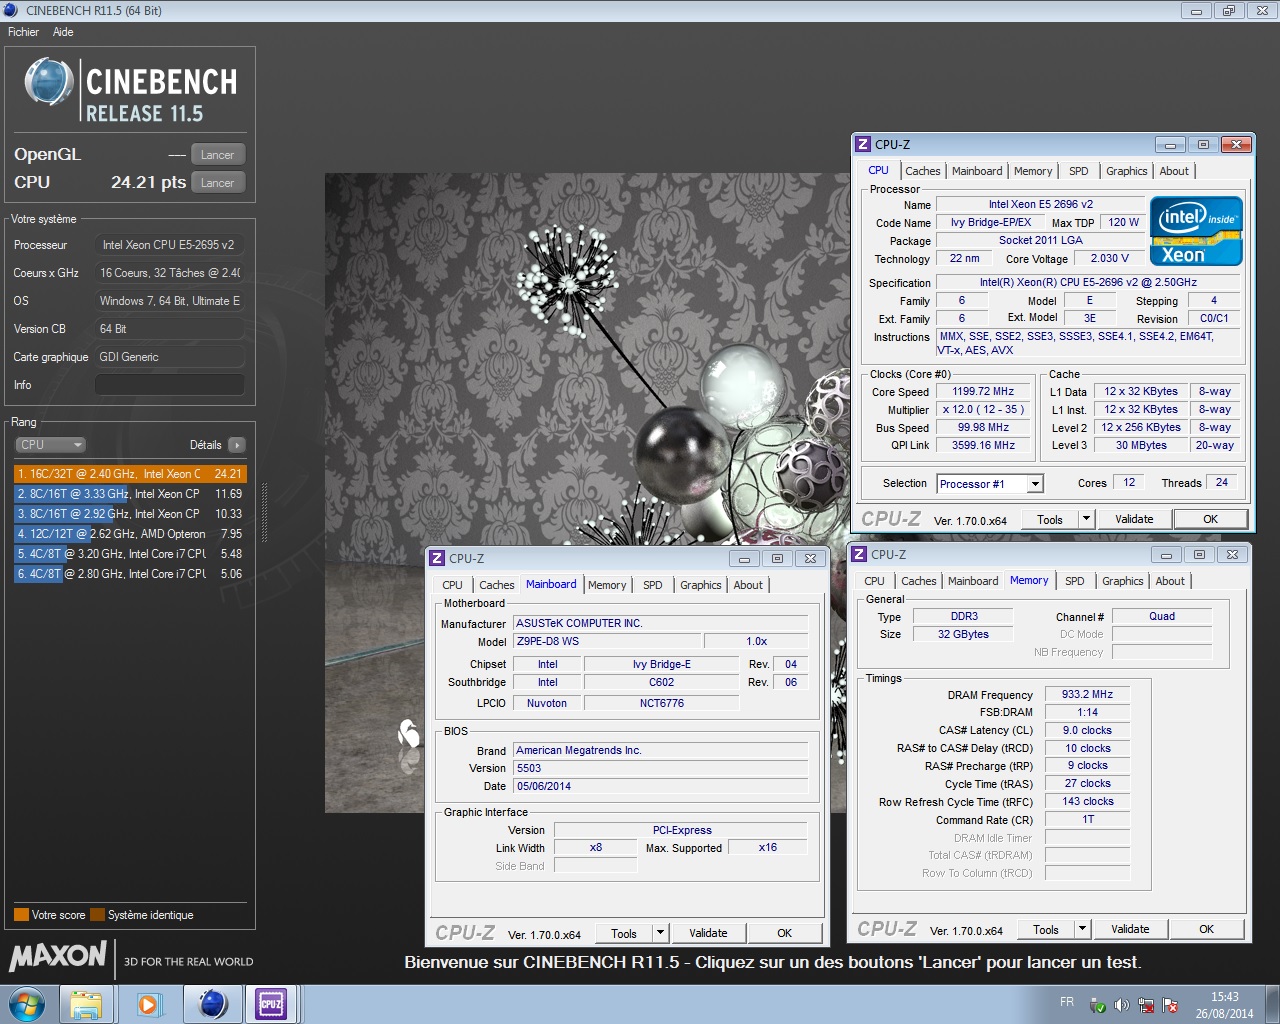
Task: Click OK in Mainboard window
Action: pos(785,933)
